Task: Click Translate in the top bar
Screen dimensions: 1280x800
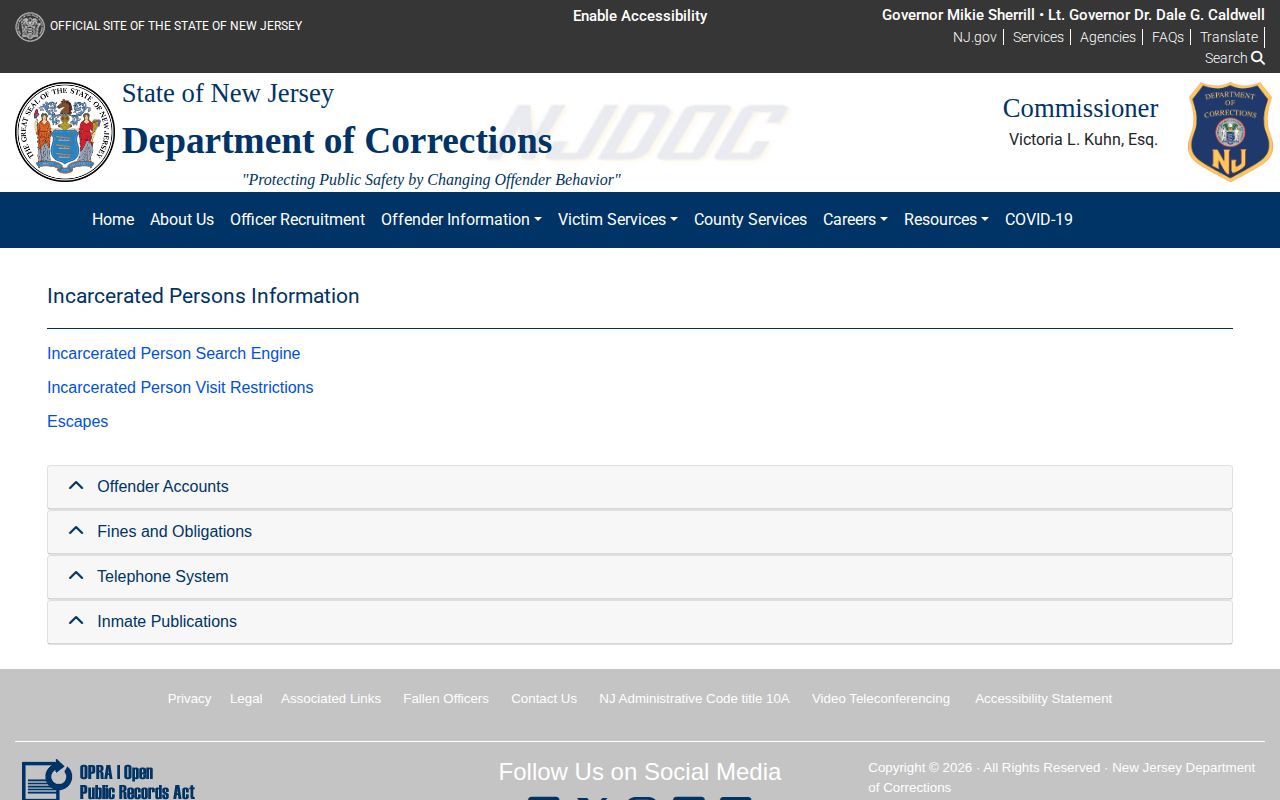Action: click(1229, 37)
